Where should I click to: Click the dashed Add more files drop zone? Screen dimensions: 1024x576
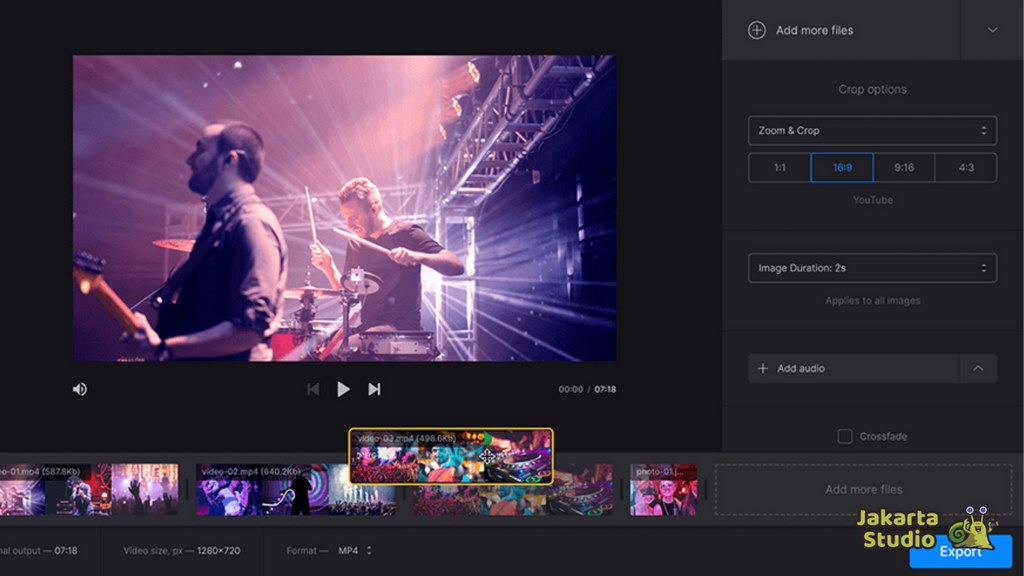(x=863, y=489)
